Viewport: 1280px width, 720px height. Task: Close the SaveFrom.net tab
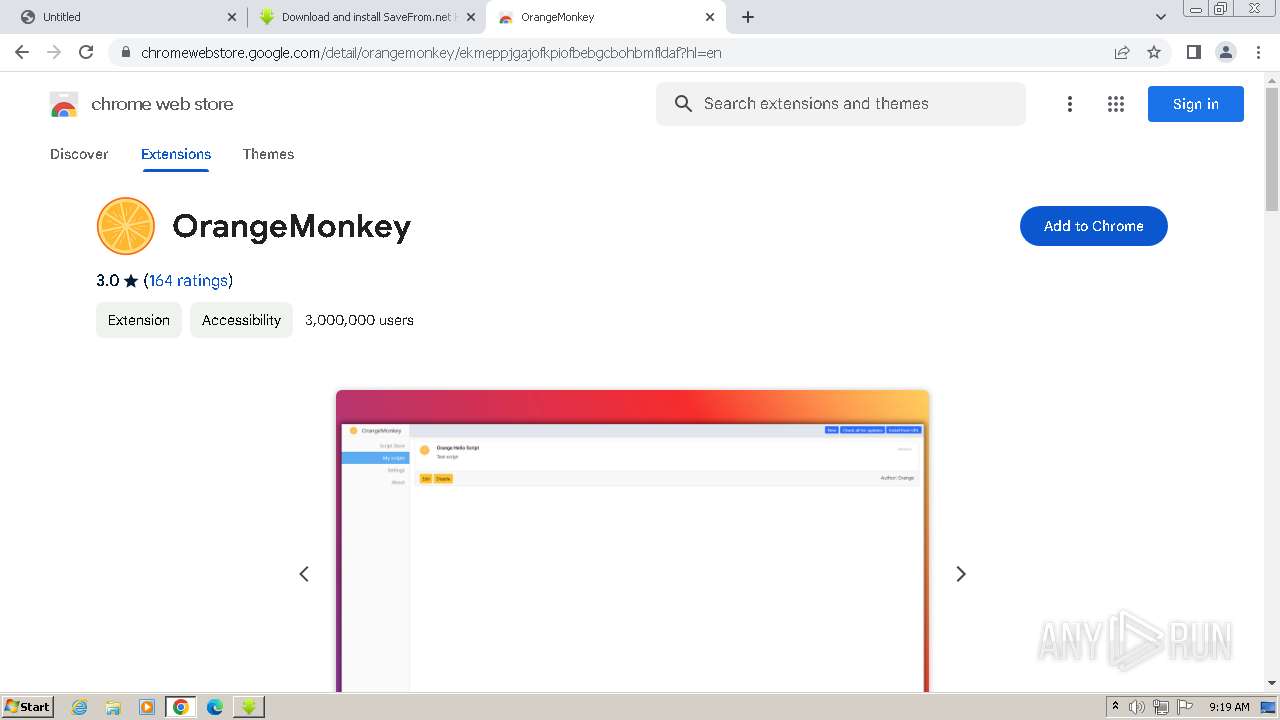[471, 17]
